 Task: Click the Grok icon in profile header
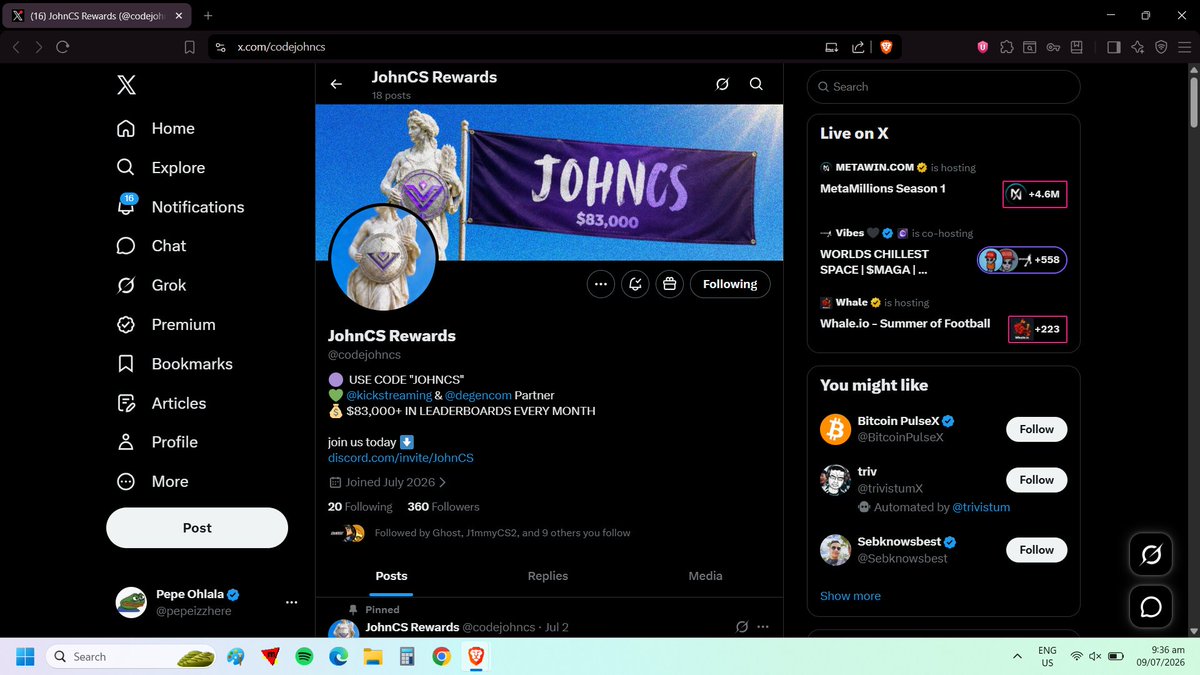point(722,85)
